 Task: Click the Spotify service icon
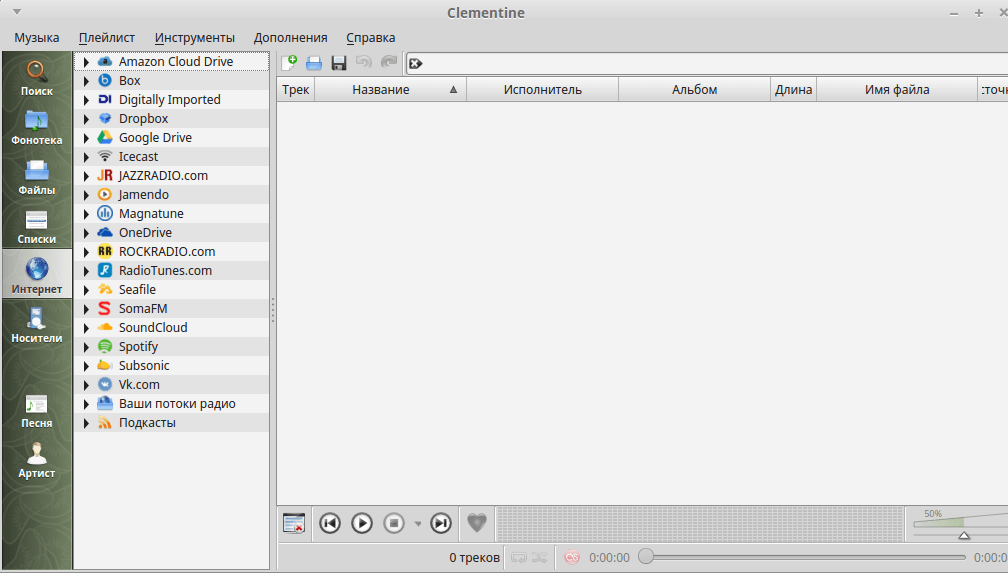click(x=105, y=347)
